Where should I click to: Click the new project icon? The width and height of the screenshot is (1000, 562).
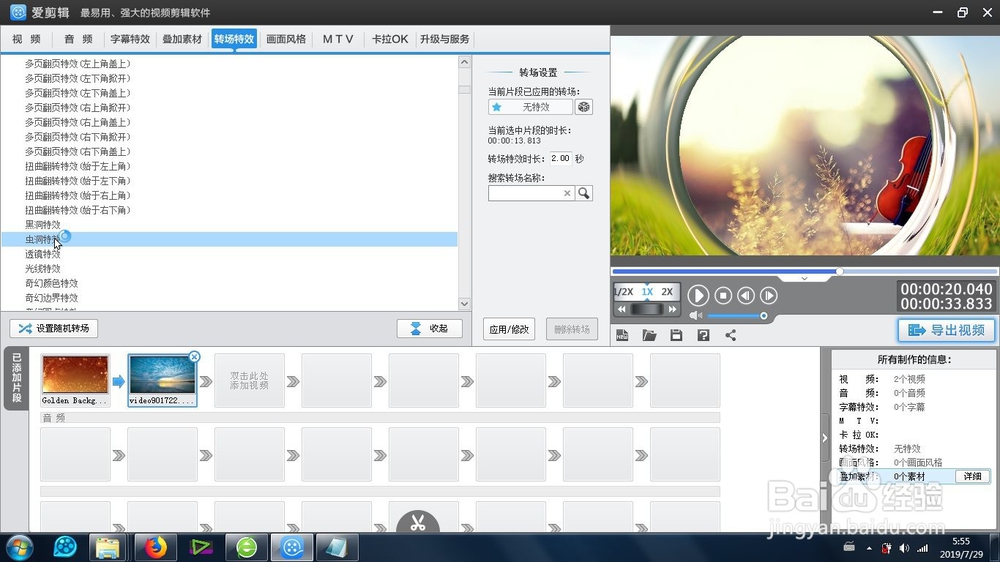[x=622, y=335]
